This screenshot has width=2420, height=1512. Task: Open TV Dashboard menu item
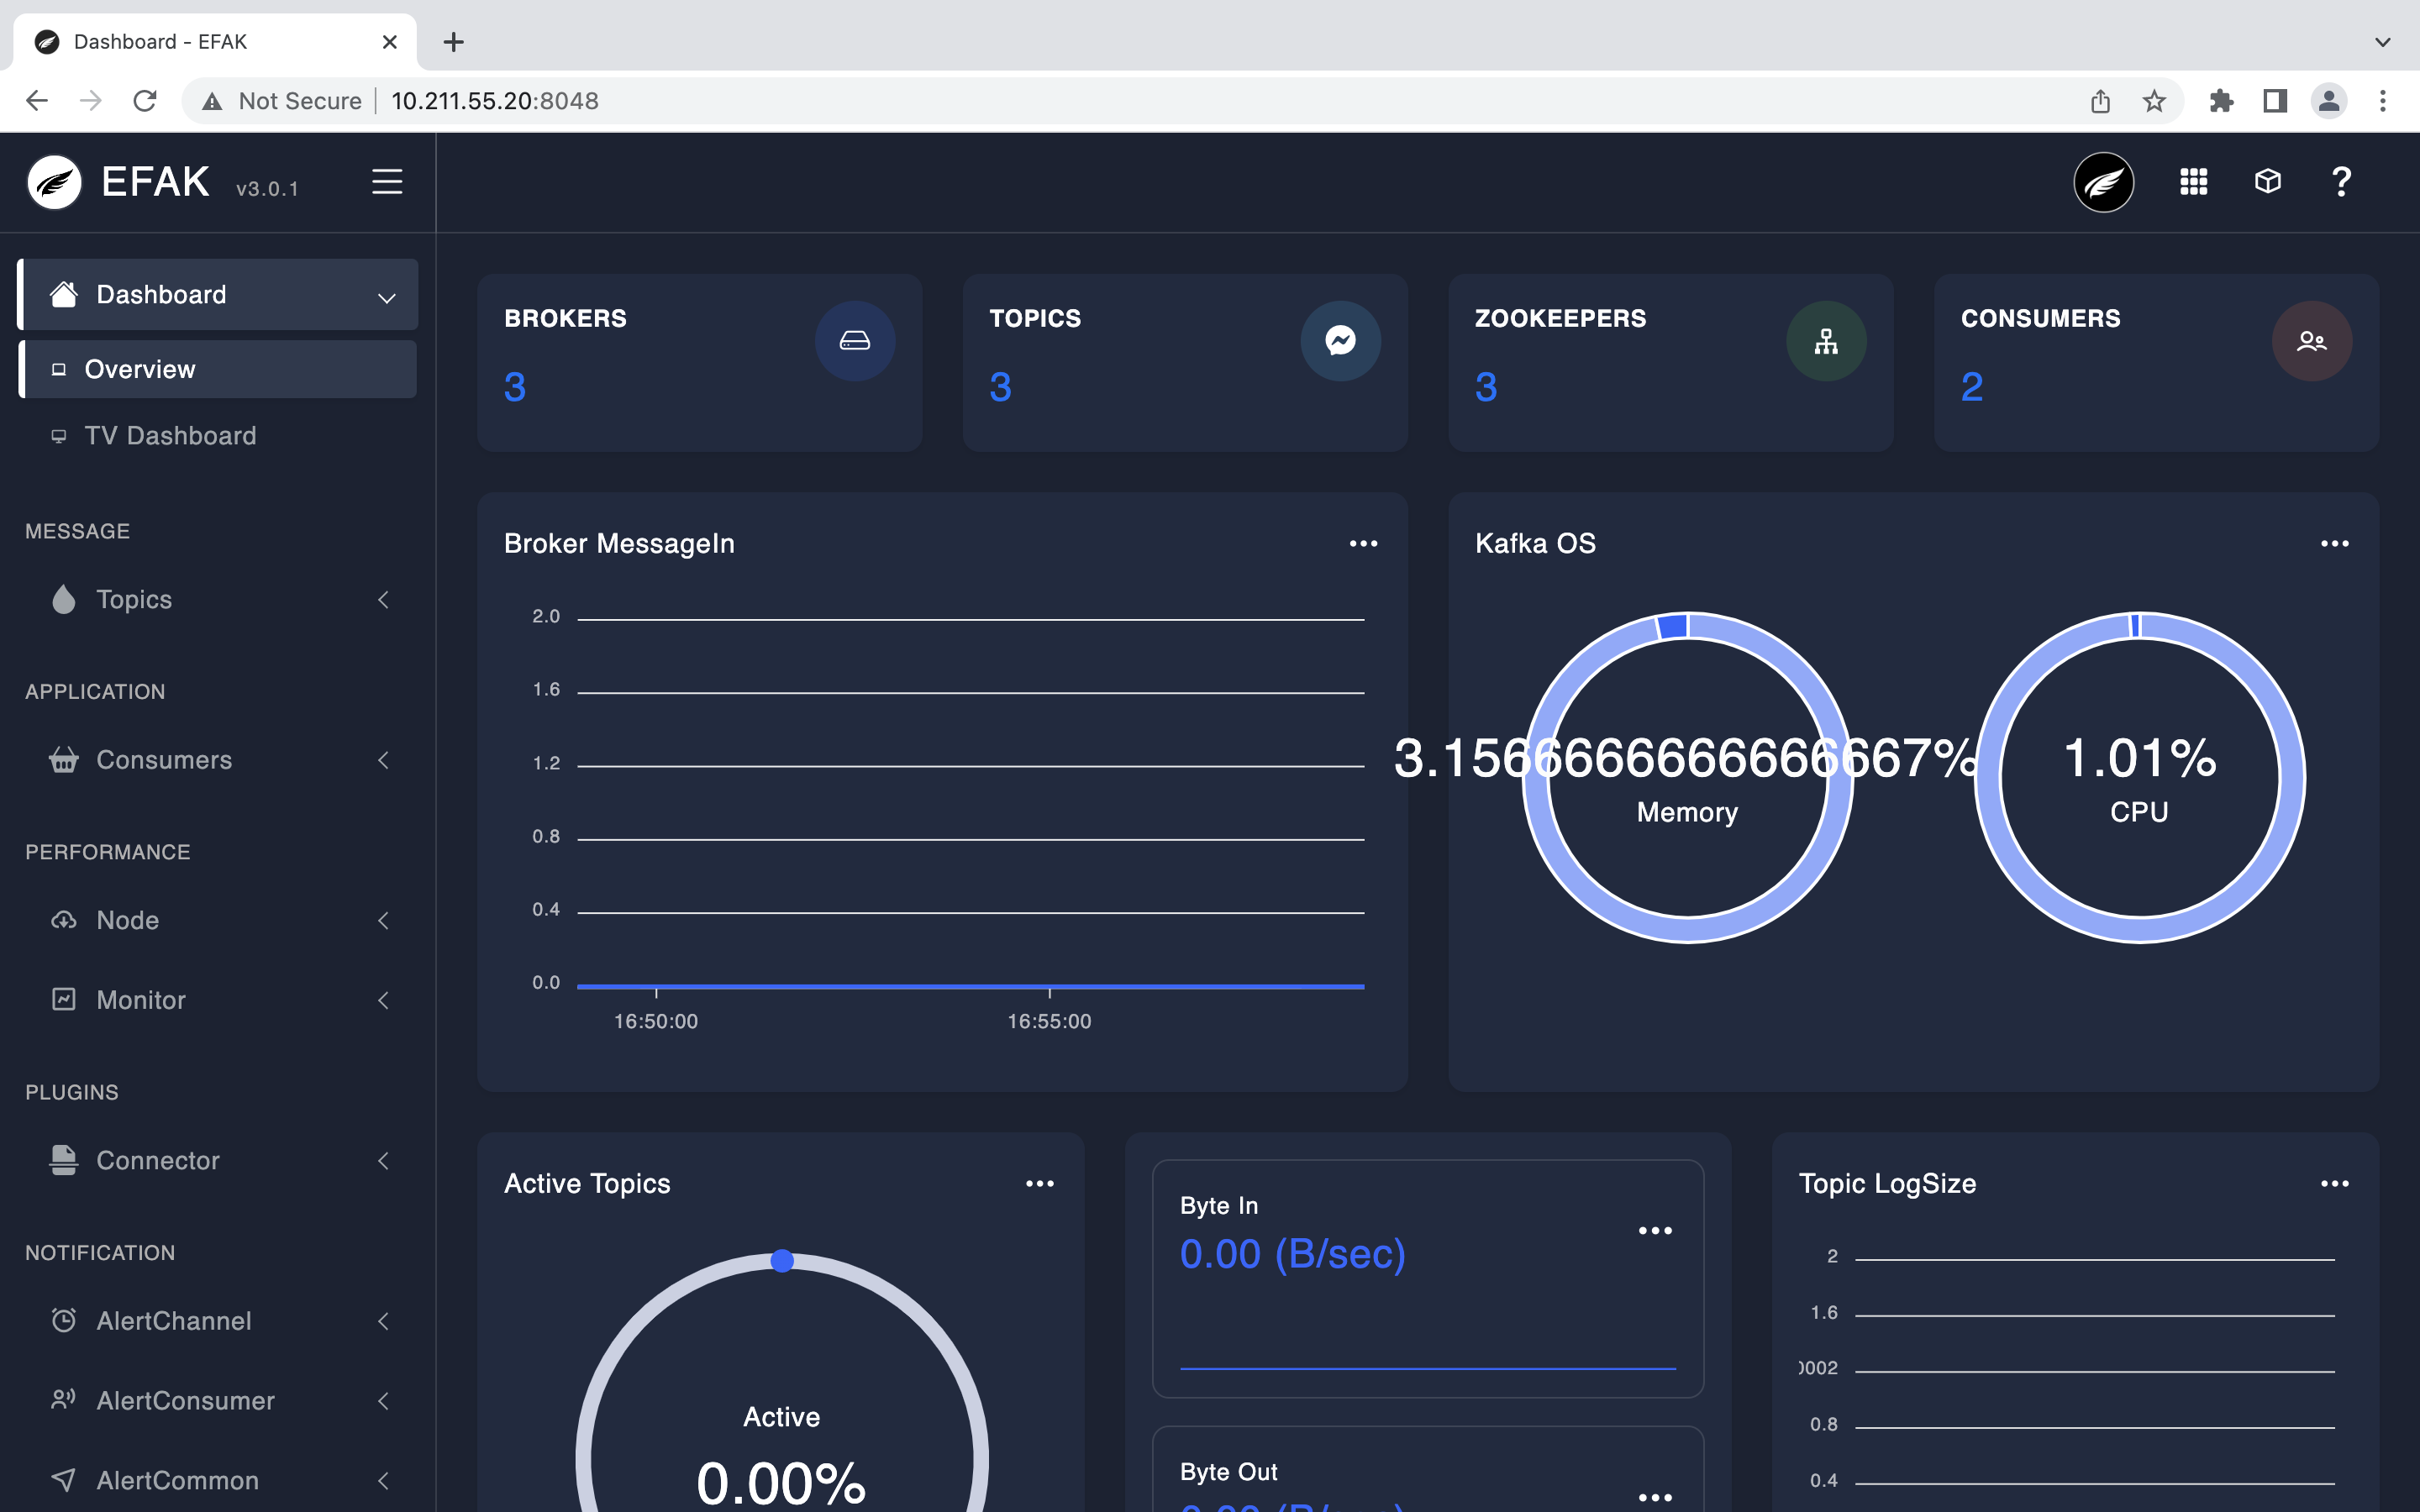click(170, 436)
